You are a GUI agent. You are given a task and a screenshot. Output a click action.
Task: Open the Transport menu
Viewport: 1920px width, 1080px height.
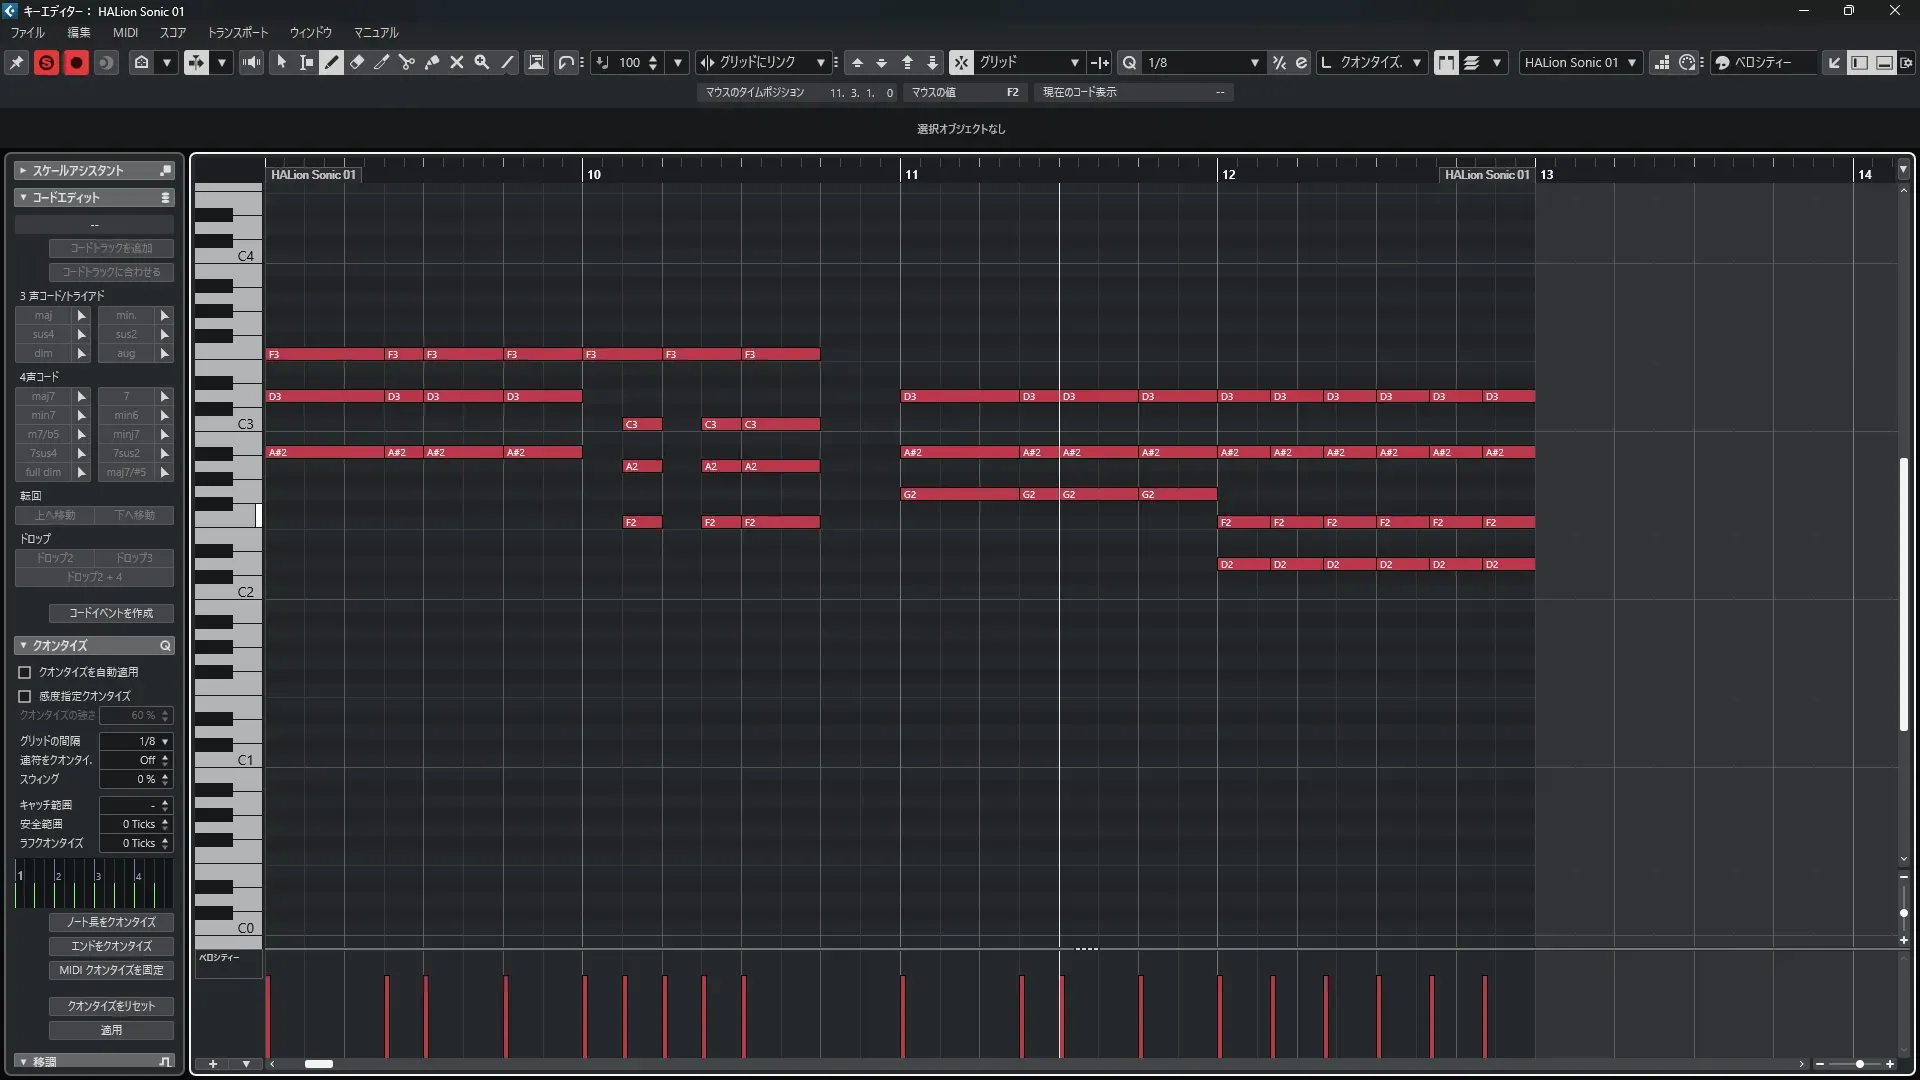pyautogui.click(x=237, y=32)
